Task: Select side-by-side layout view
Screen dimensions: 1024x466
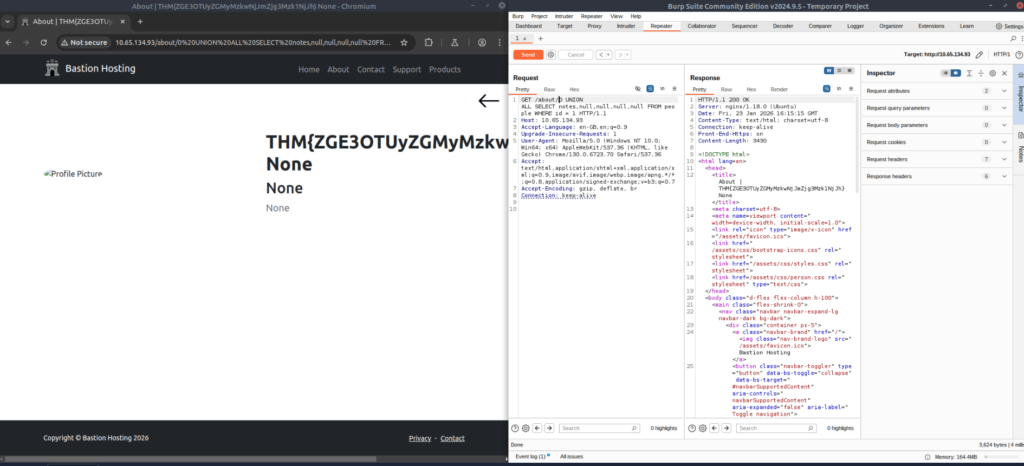Action: tap(829, 70)
